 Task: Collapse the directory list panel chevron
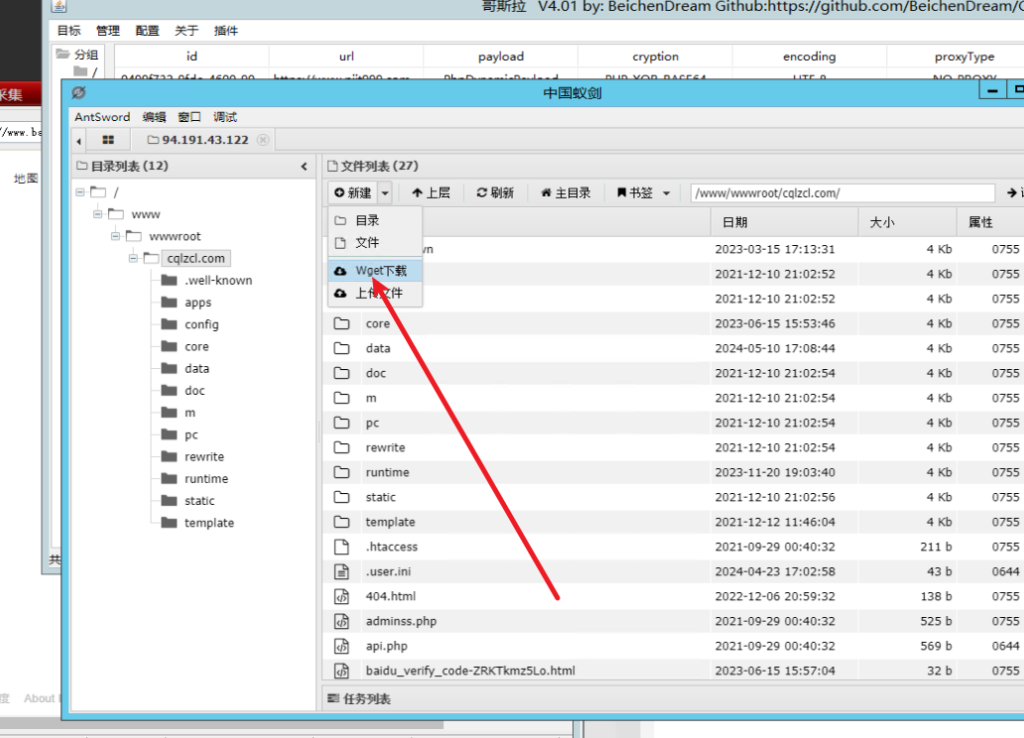pos(304,166)
